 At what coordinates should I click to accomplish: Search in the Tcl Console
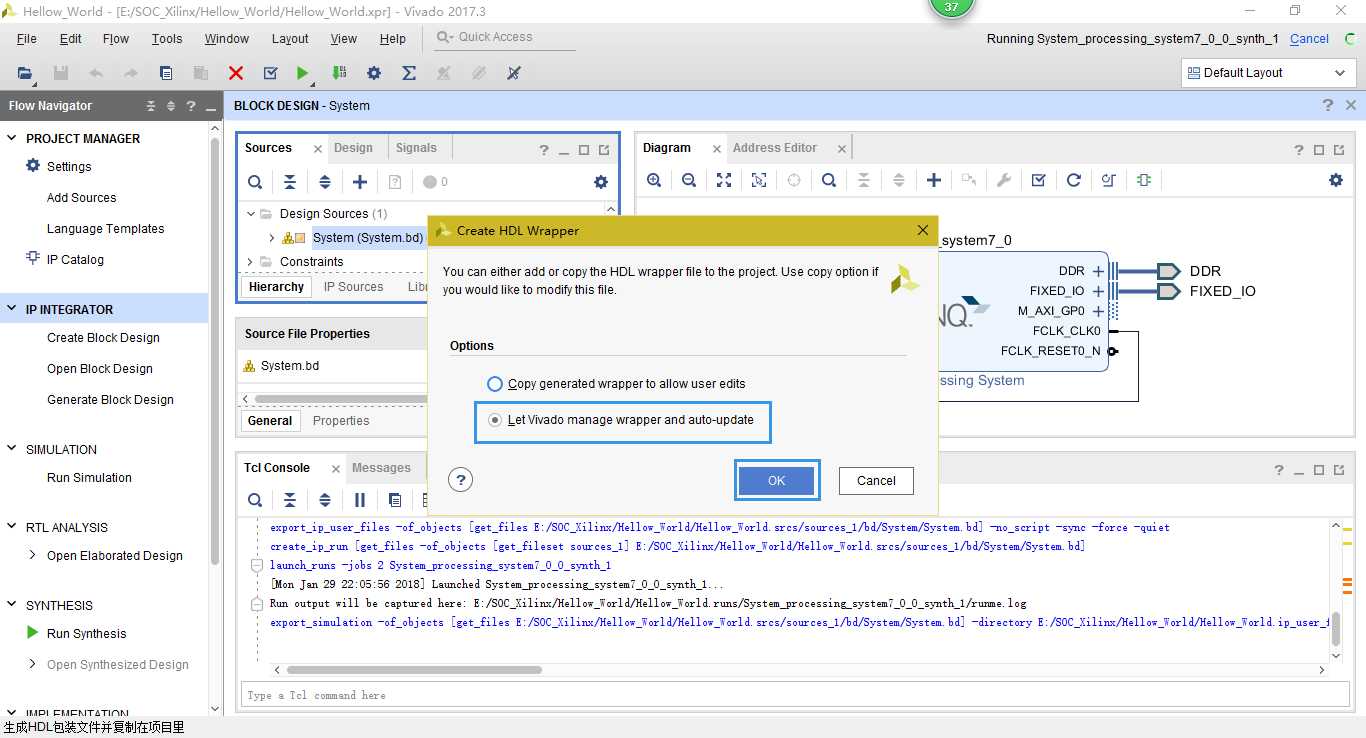pos(255,500)
